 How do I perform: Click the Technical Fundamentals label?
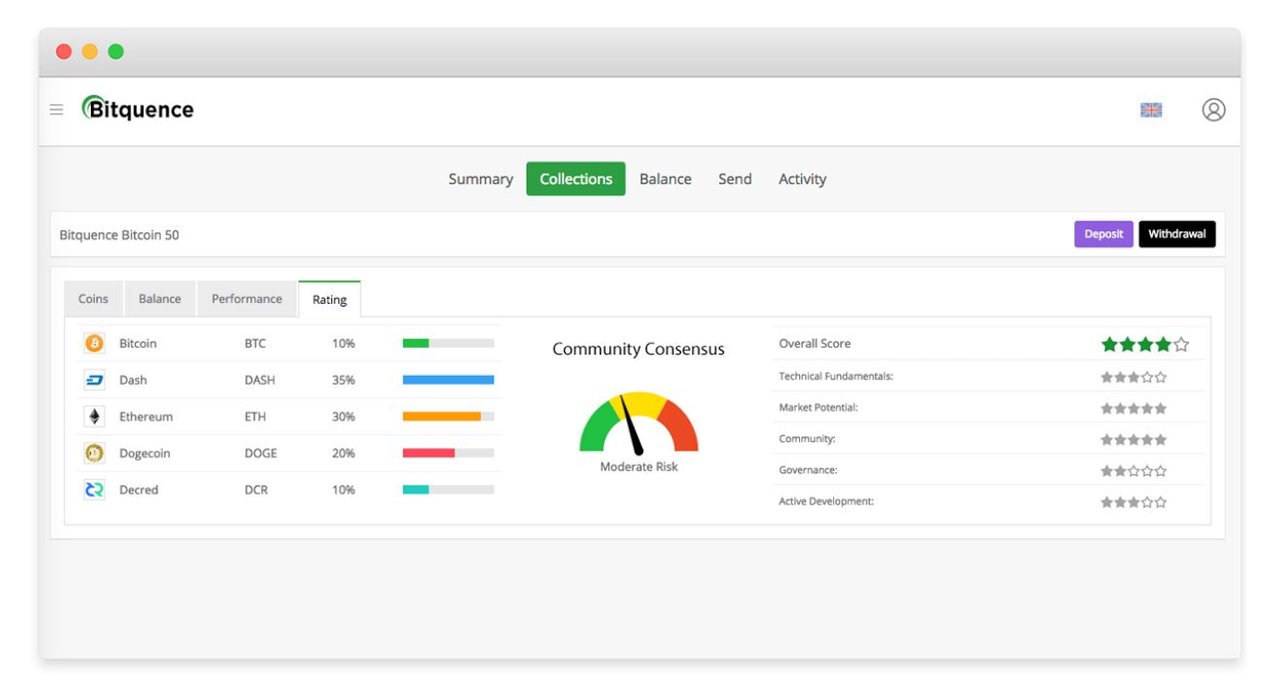pos(836,377)
